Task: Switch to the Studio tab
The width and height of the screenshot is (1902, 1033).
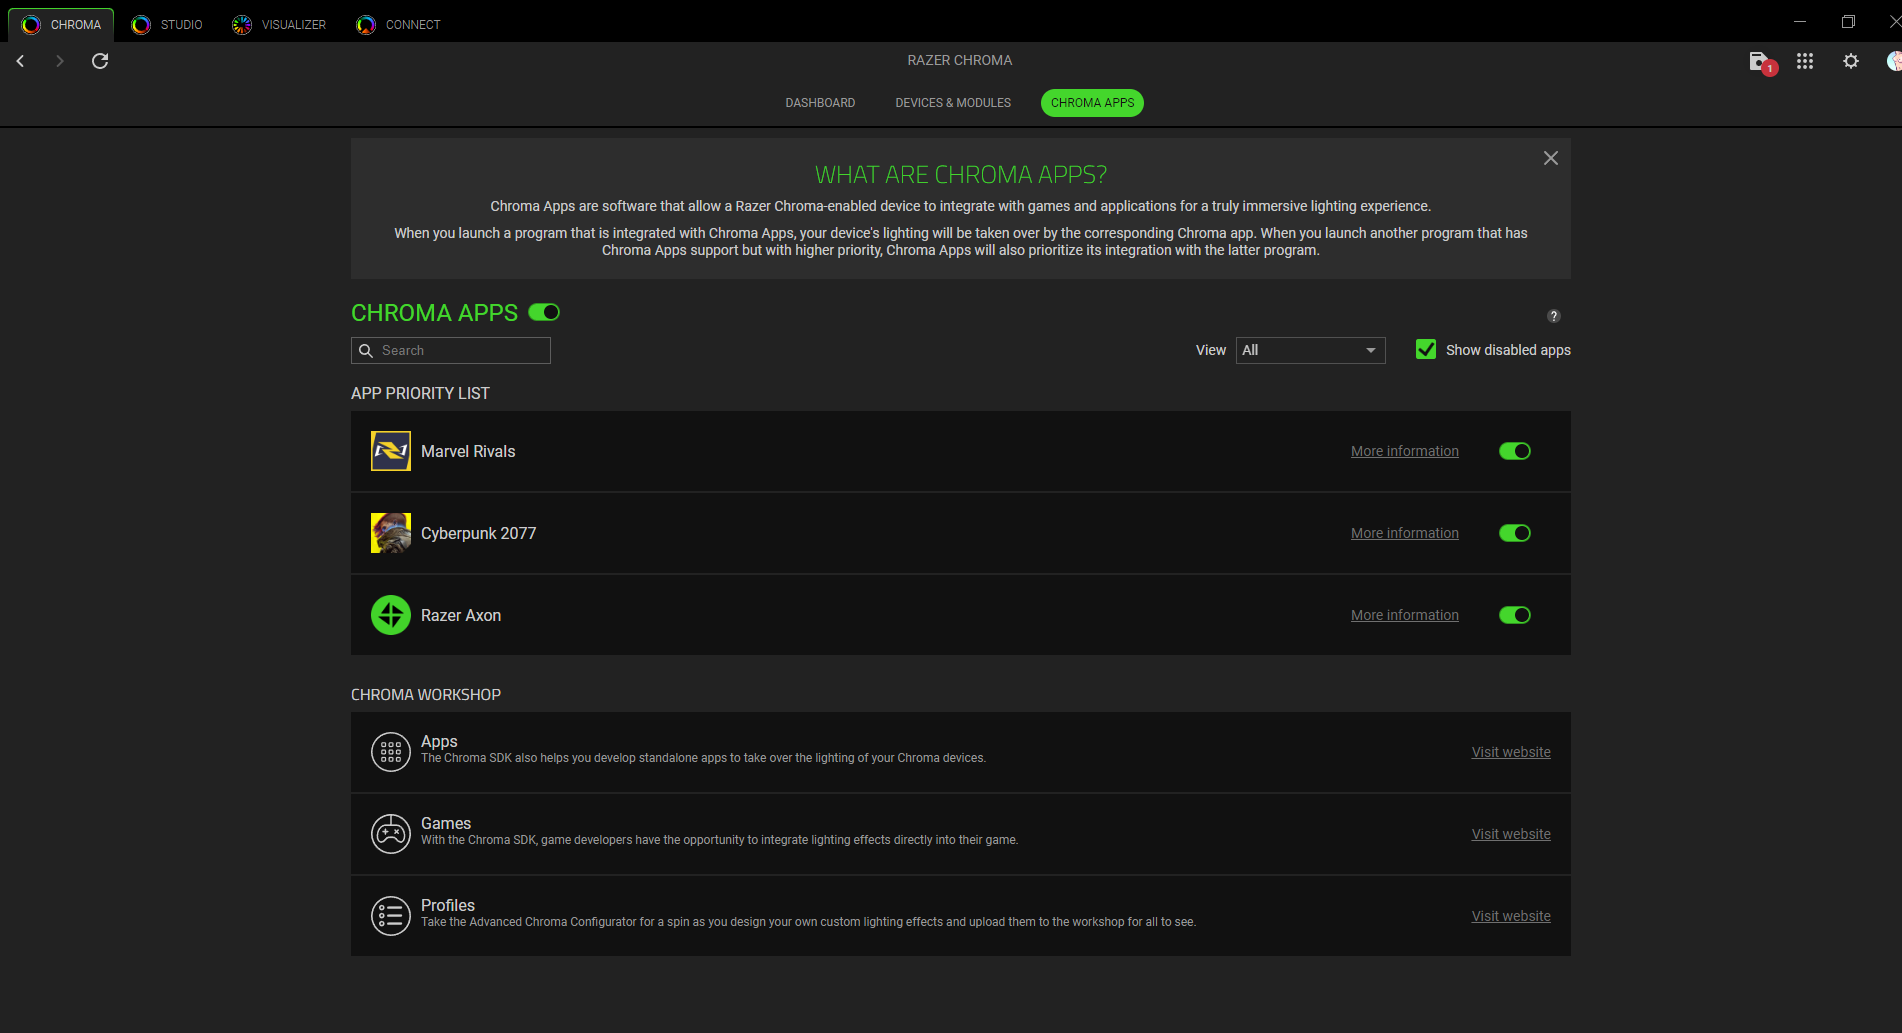Action: click(x=167, y=24)
